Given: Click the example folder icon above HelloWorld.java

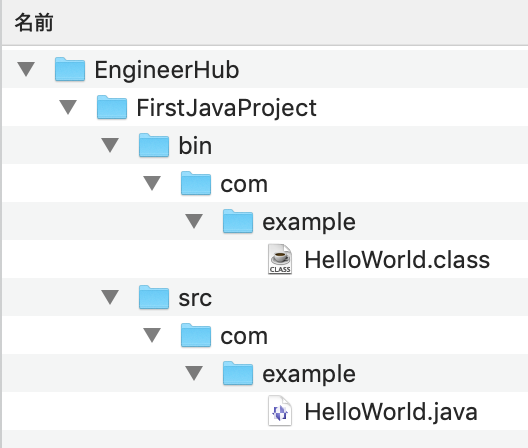Looking at the screenshot, I should tap(238, 374).
